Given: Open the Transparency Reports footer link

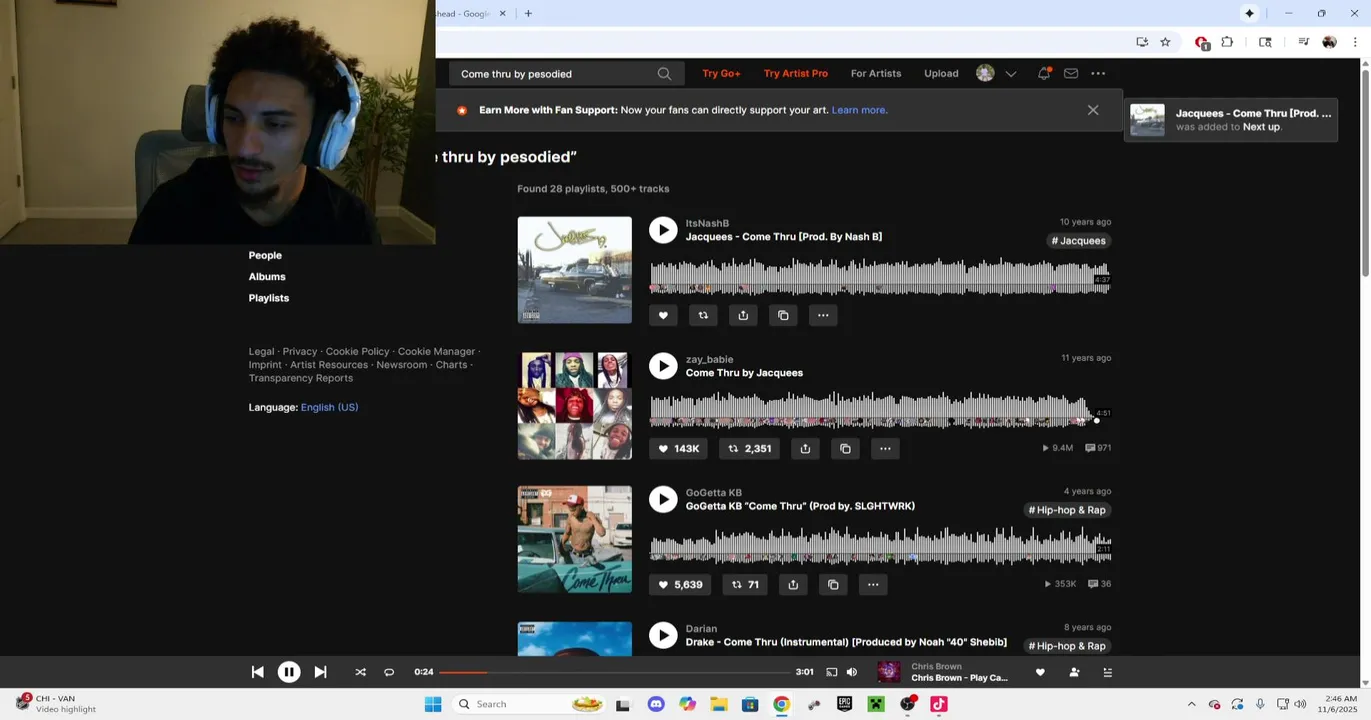Looking at the screenshot, I should click(x=301, y=378).
